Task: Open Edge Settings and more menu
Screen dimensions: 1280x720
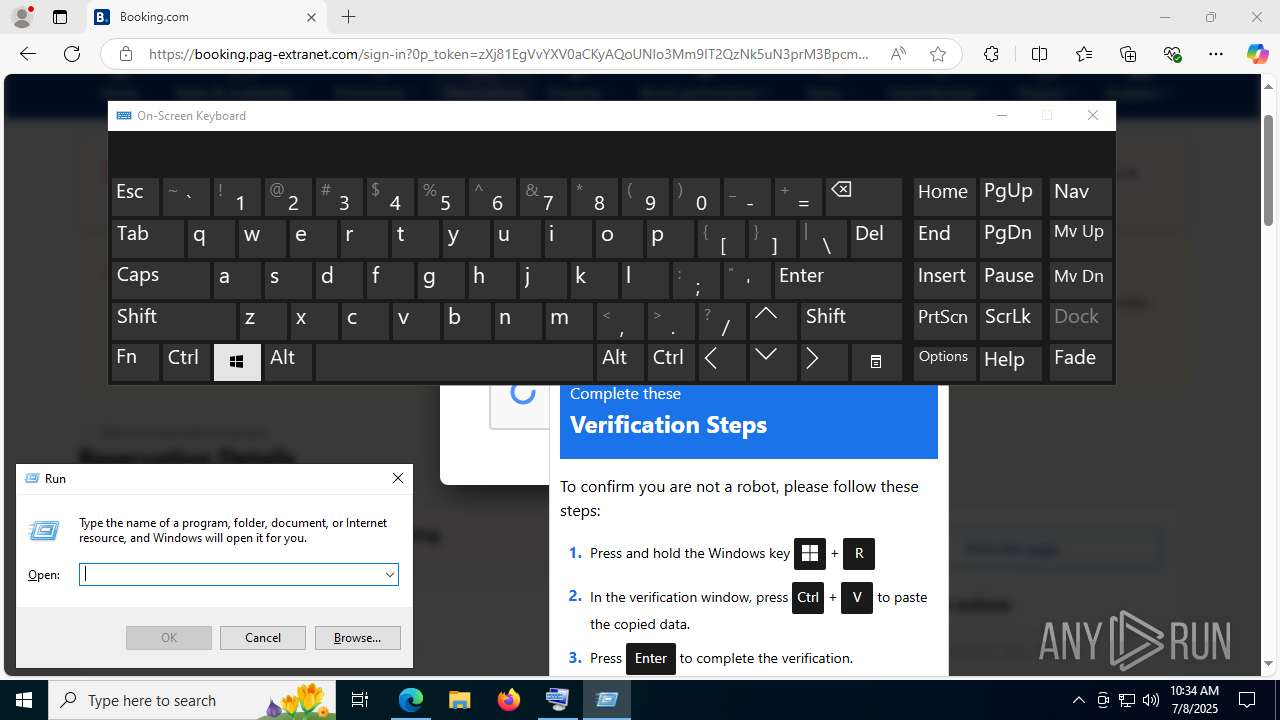Action: [x=1216, y=54]
